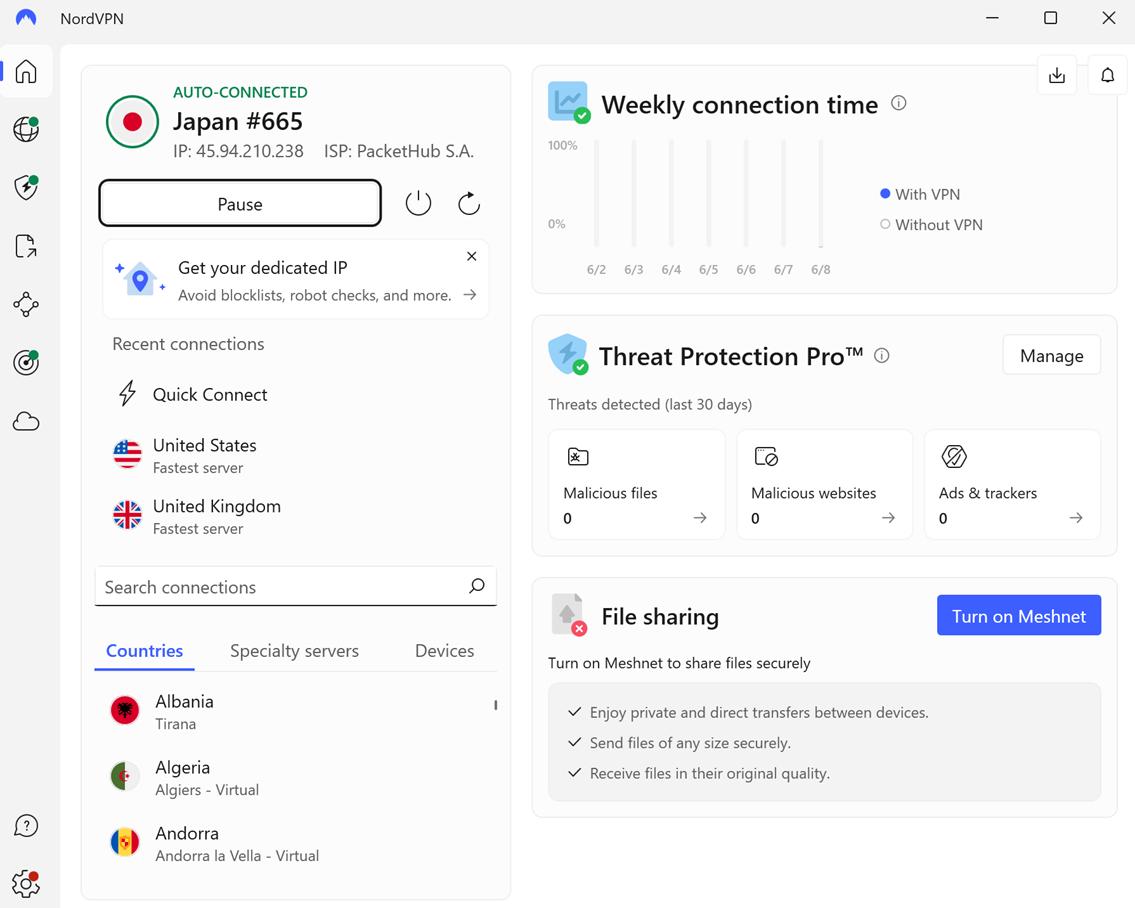Click the Andorra flag icon
Image resolution: width=1135 pixels, height=908 pixels.
[x=125, y=842]
